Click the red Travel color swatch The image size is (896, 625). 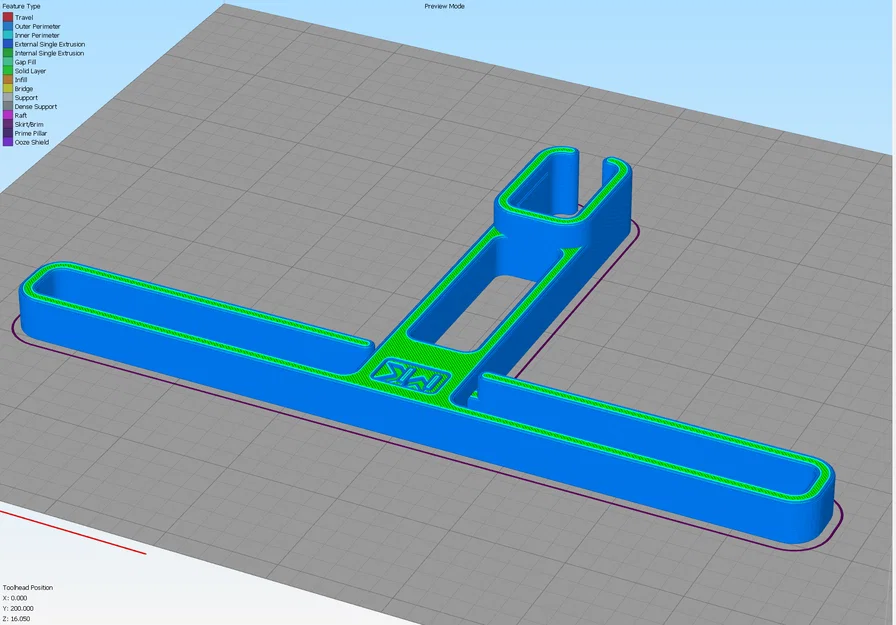pyautogui.click(x=7, y=17)
